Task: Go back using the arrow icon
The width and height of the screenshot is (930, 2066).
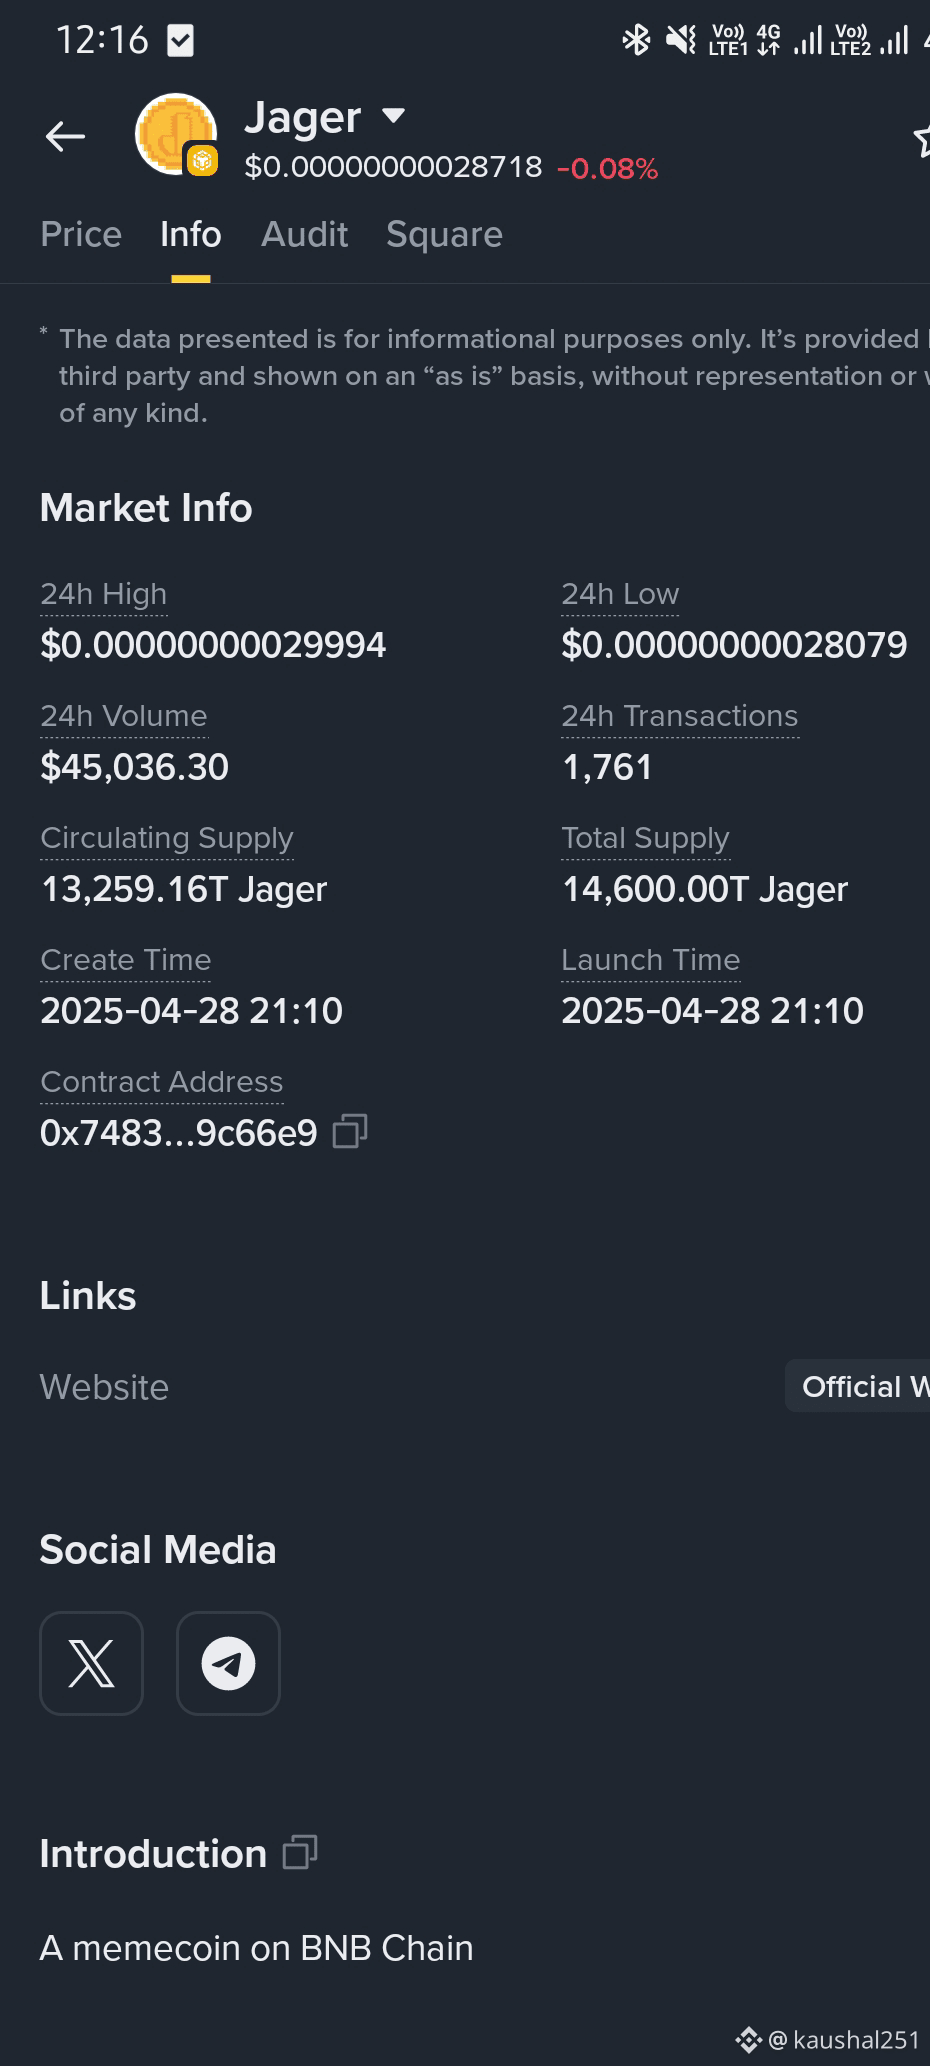Action: [66, 137]
